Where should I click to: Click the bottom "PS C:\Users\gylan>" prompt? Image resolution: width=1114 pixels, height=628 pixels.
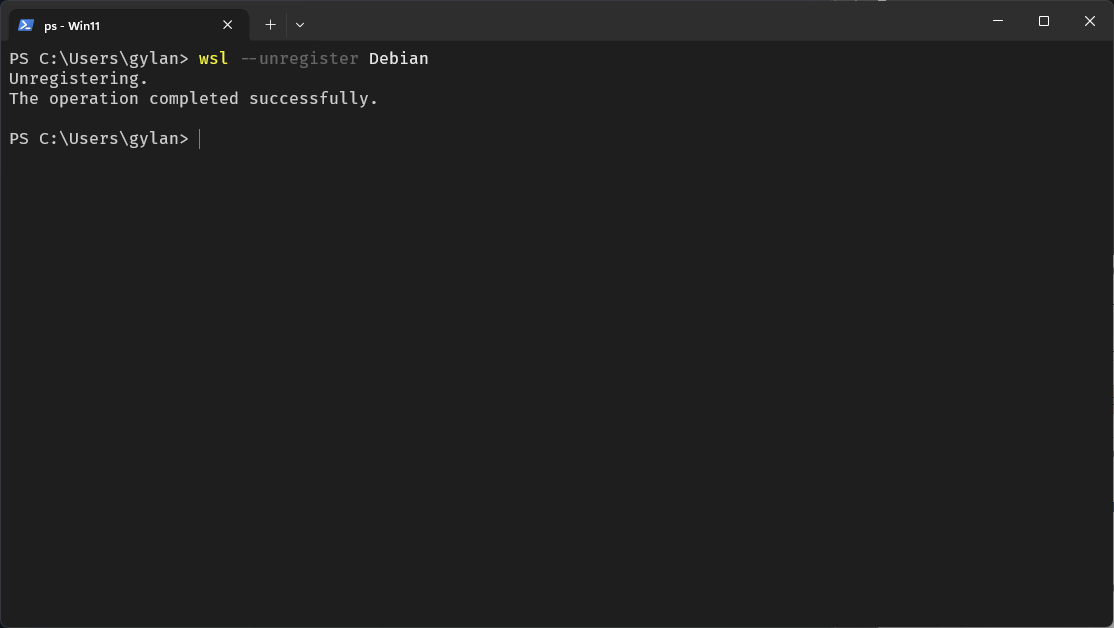point(98,139)
